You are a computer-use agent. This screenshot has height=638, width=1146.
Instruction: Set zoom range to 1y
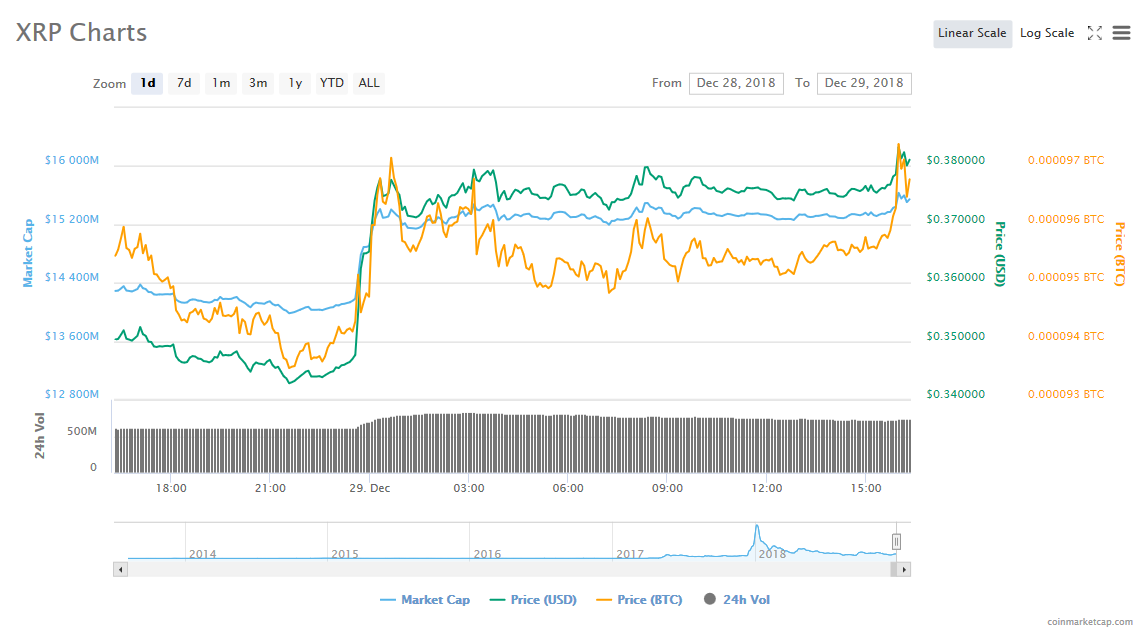(x=295, y=83)
